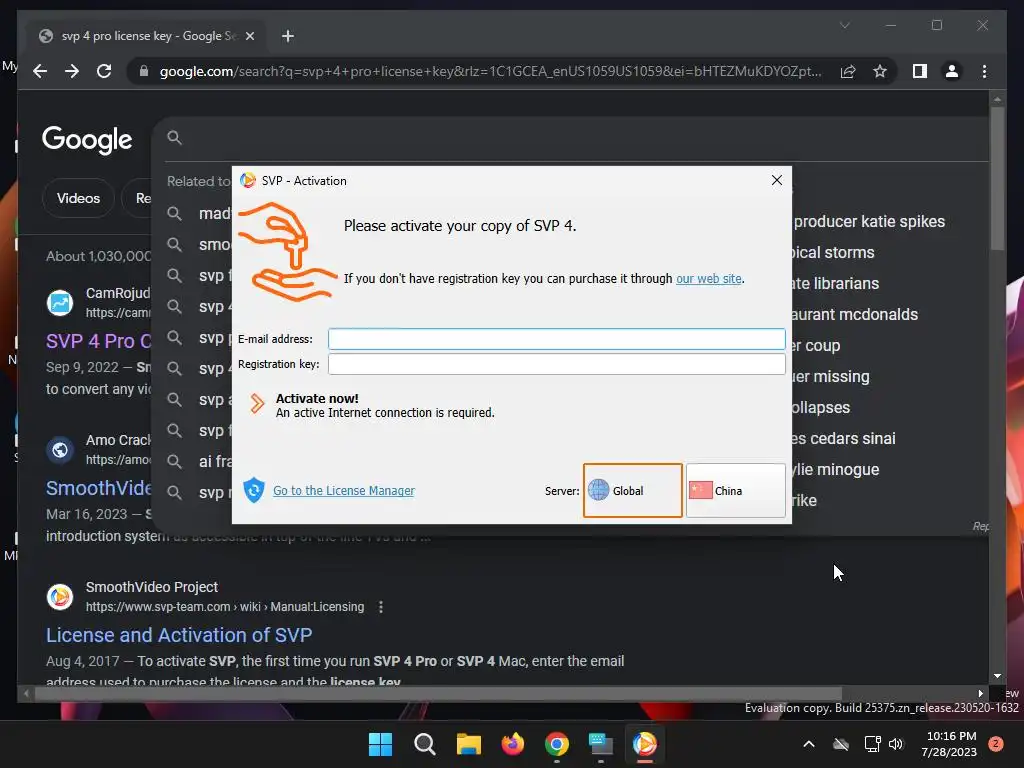Image resolution: width=1024 pixels, height=768 pixels.
Task: Open 'License and Activation of SVP' result
Action: [179, 635]
